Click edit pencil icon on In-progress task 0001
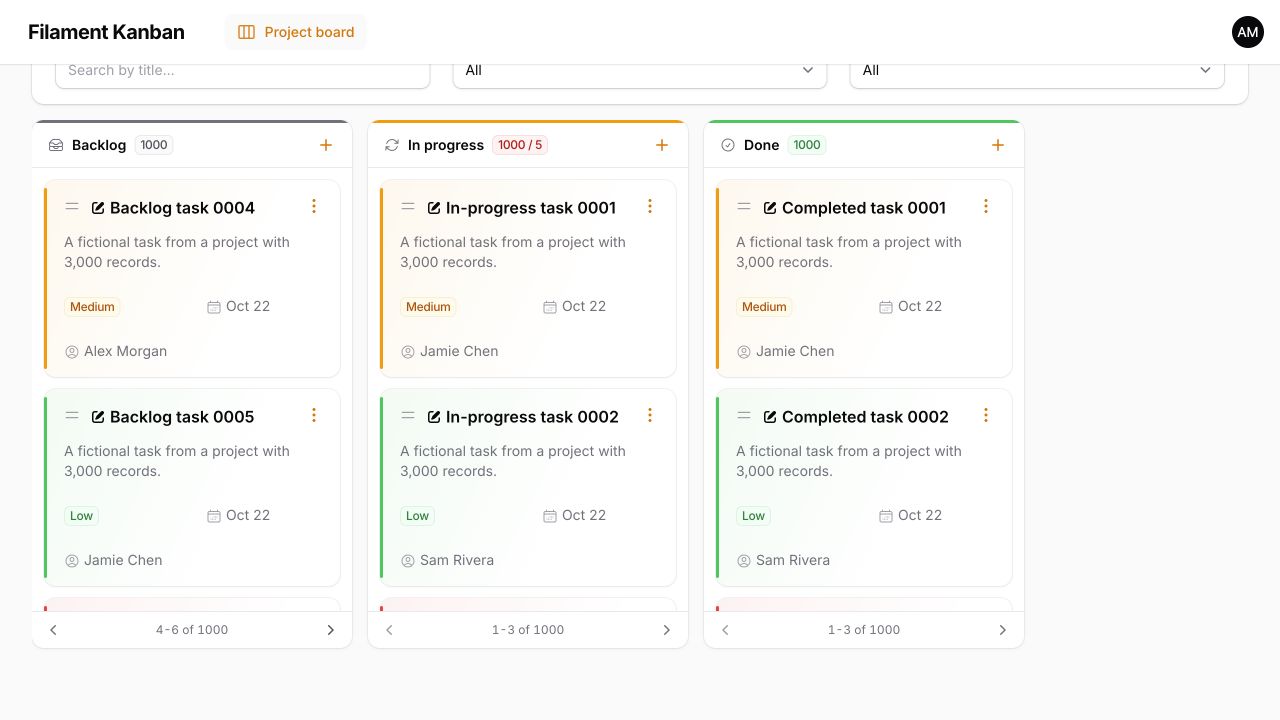Viewport: 1280px width, 720px height. pyautogui.click(x=434, y=208)
